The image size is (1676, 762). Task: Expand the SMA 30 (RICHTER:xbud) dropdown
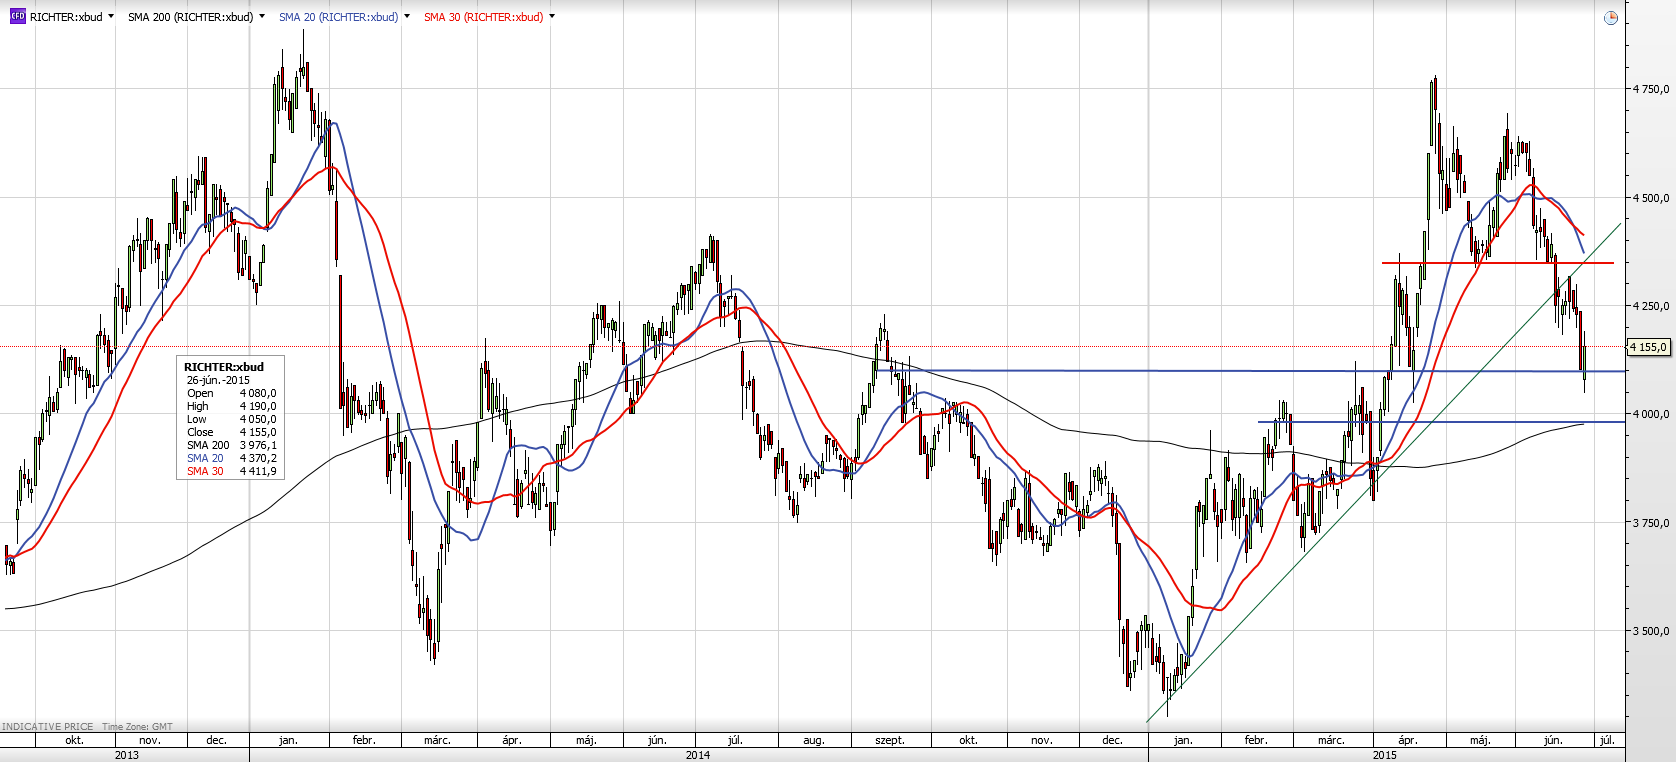click(x=552, y=17)
